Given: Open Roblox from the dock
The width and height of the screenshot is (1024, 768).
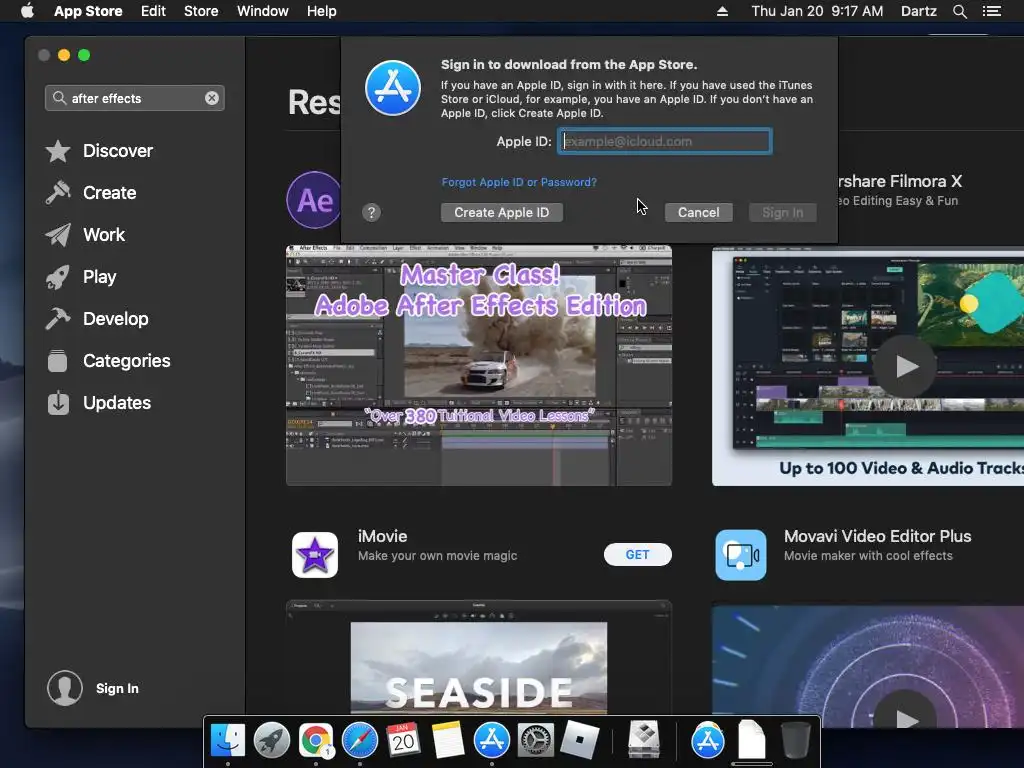Looking at the screenshot, I should coord(579,740).
